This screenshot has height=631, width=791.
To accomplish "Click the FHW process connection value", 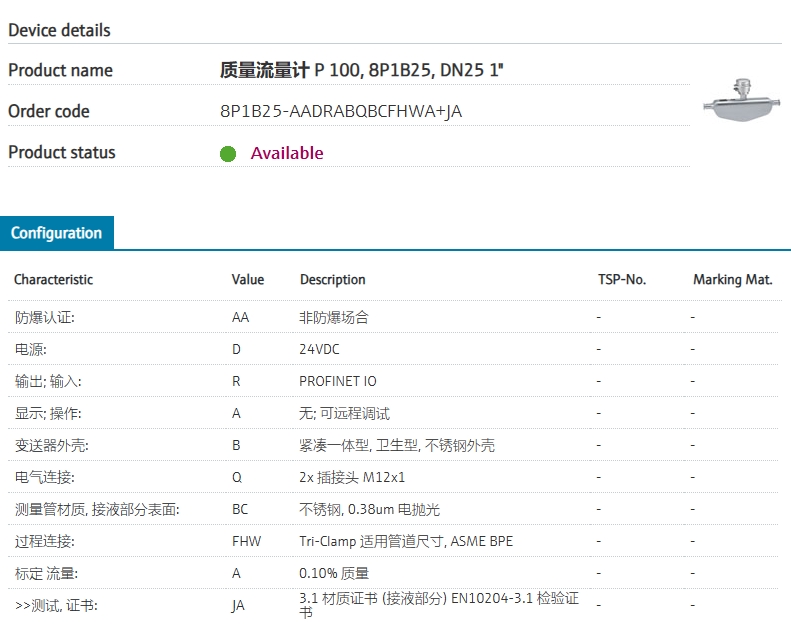I will point(247,541).
